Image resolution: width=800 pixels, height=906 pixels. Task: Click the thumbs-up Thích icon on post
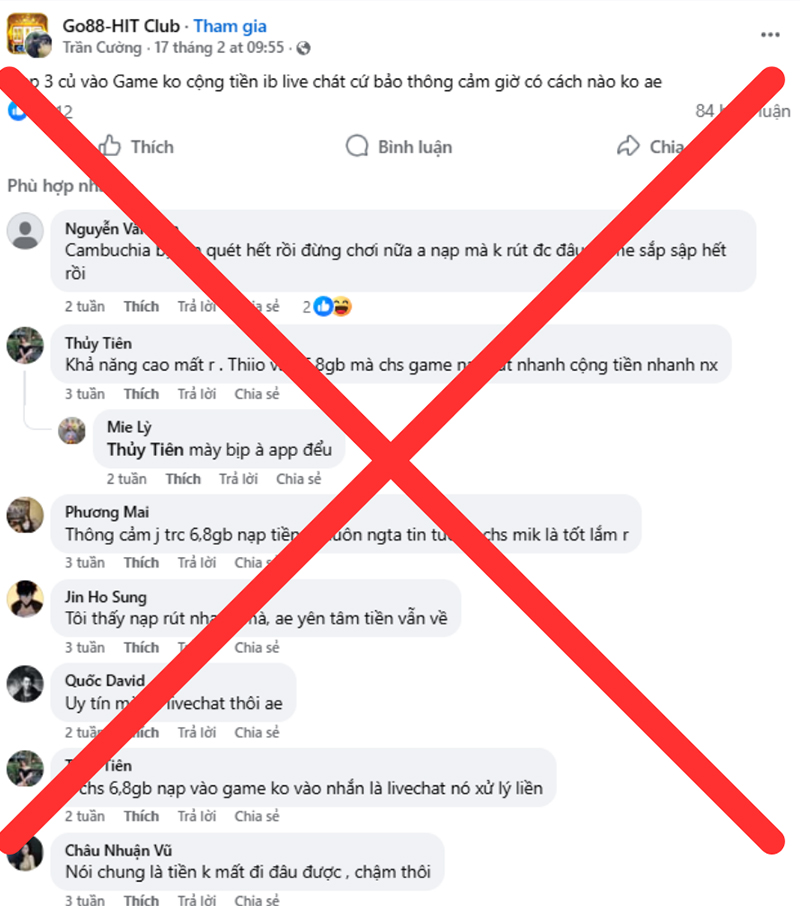110,146
